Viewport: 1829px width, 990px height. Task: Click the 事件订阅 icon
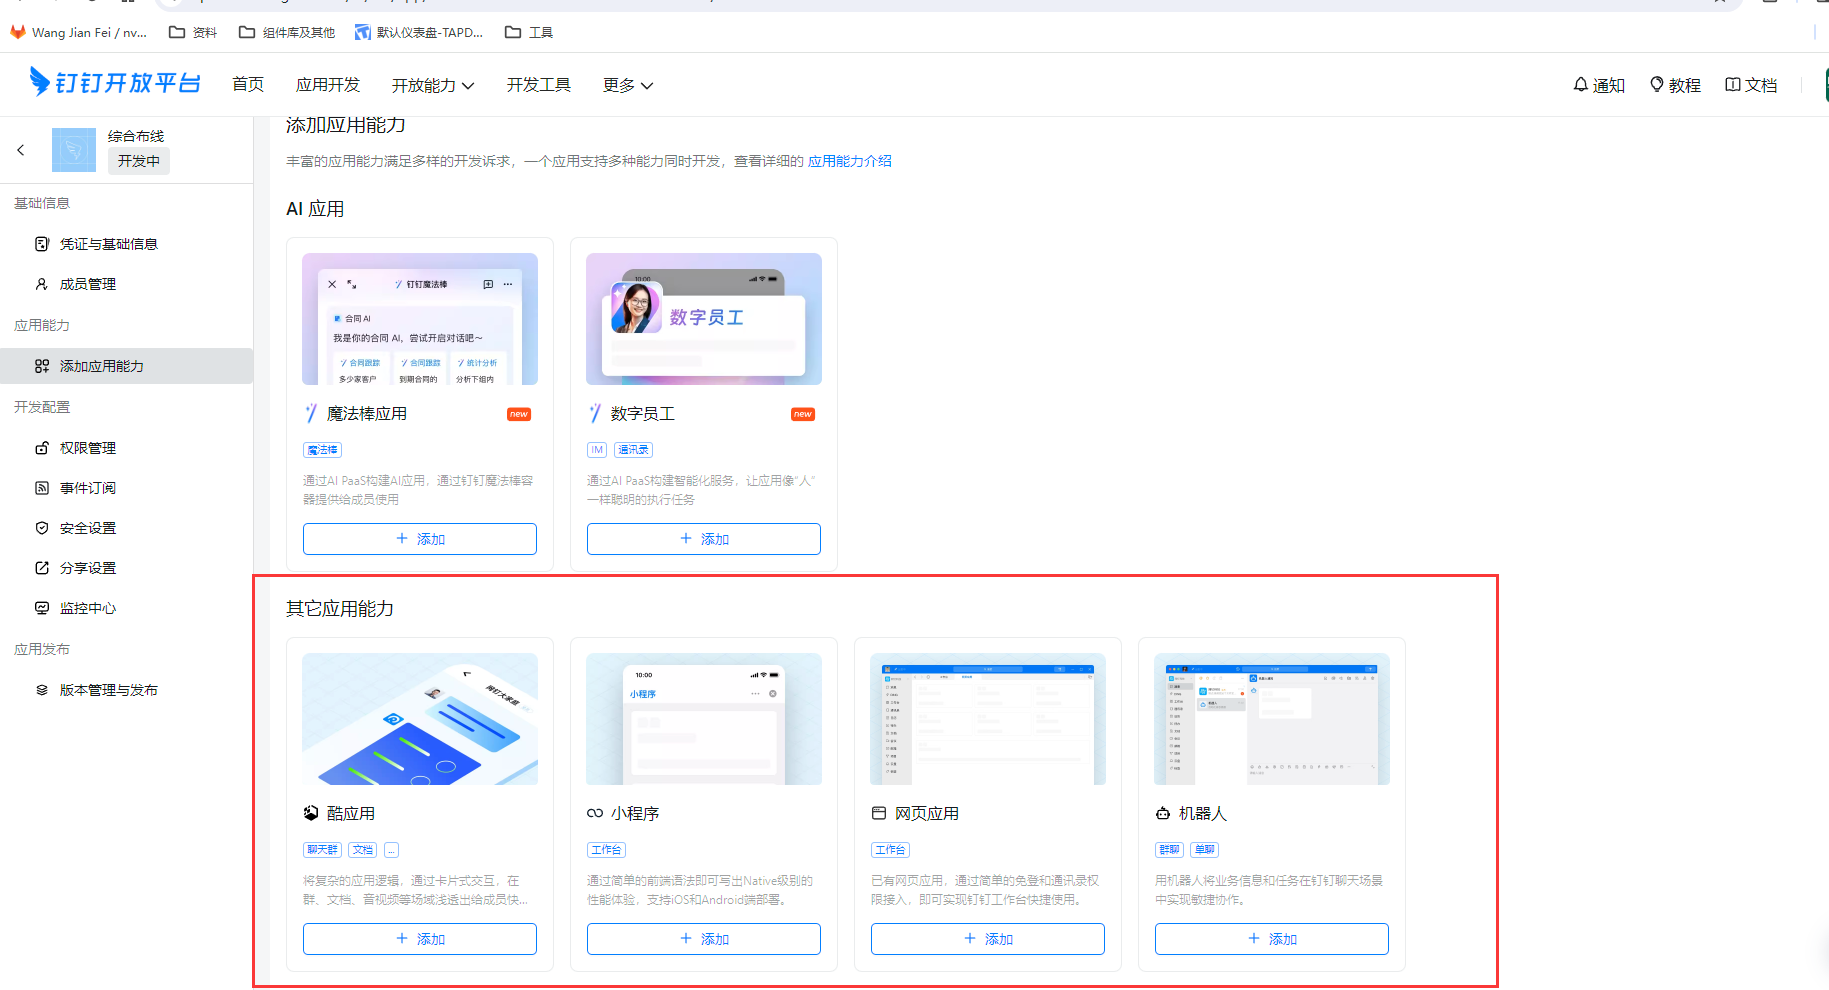tap(42, 488)
